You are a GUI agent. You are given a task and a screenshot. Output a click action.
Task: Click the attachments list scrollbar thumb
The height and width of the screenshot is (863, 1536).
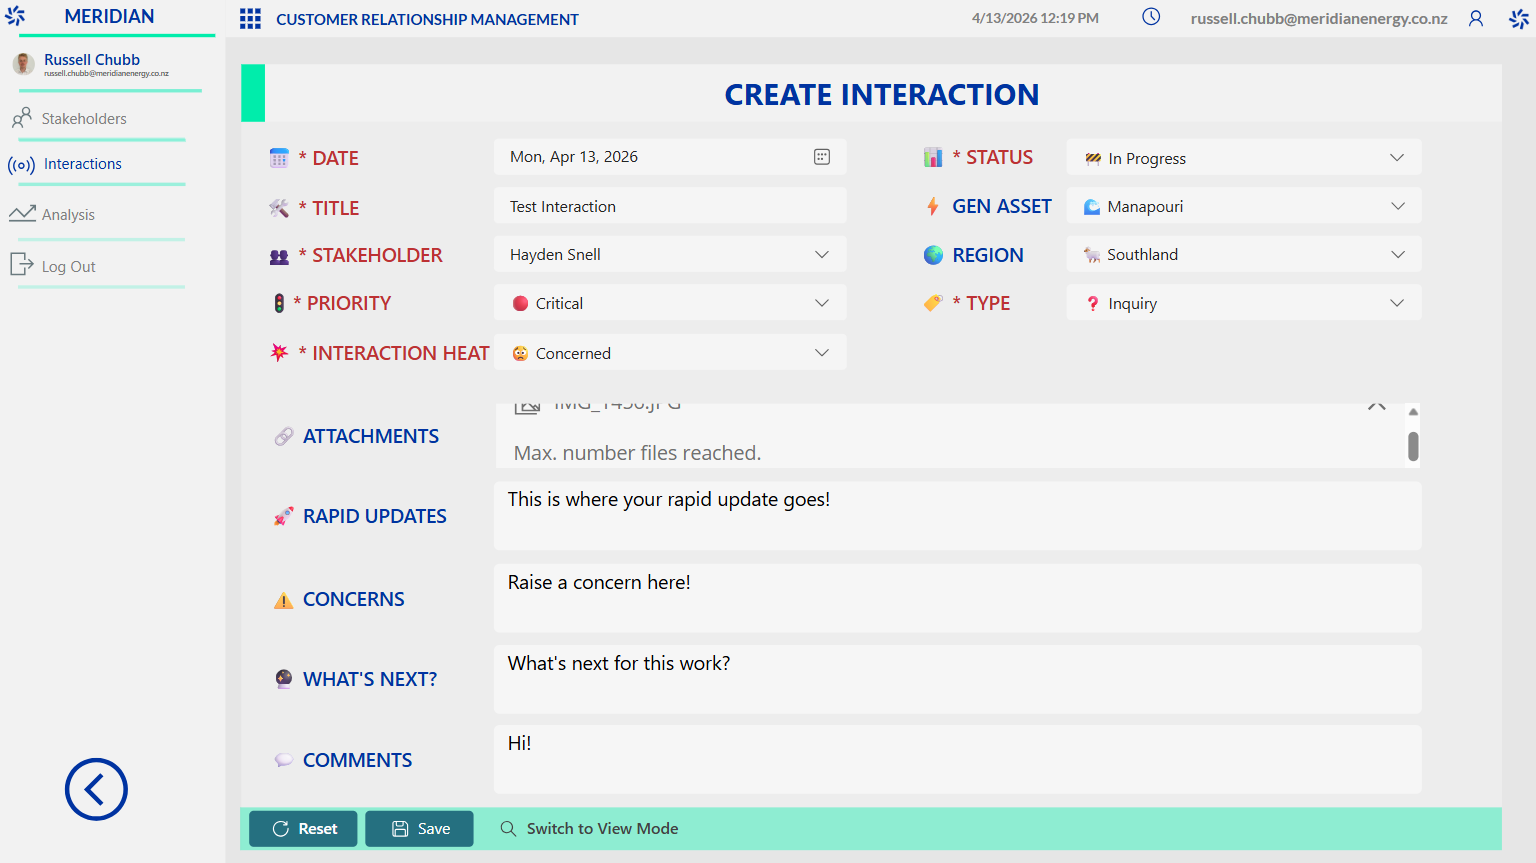point(1413,446)
